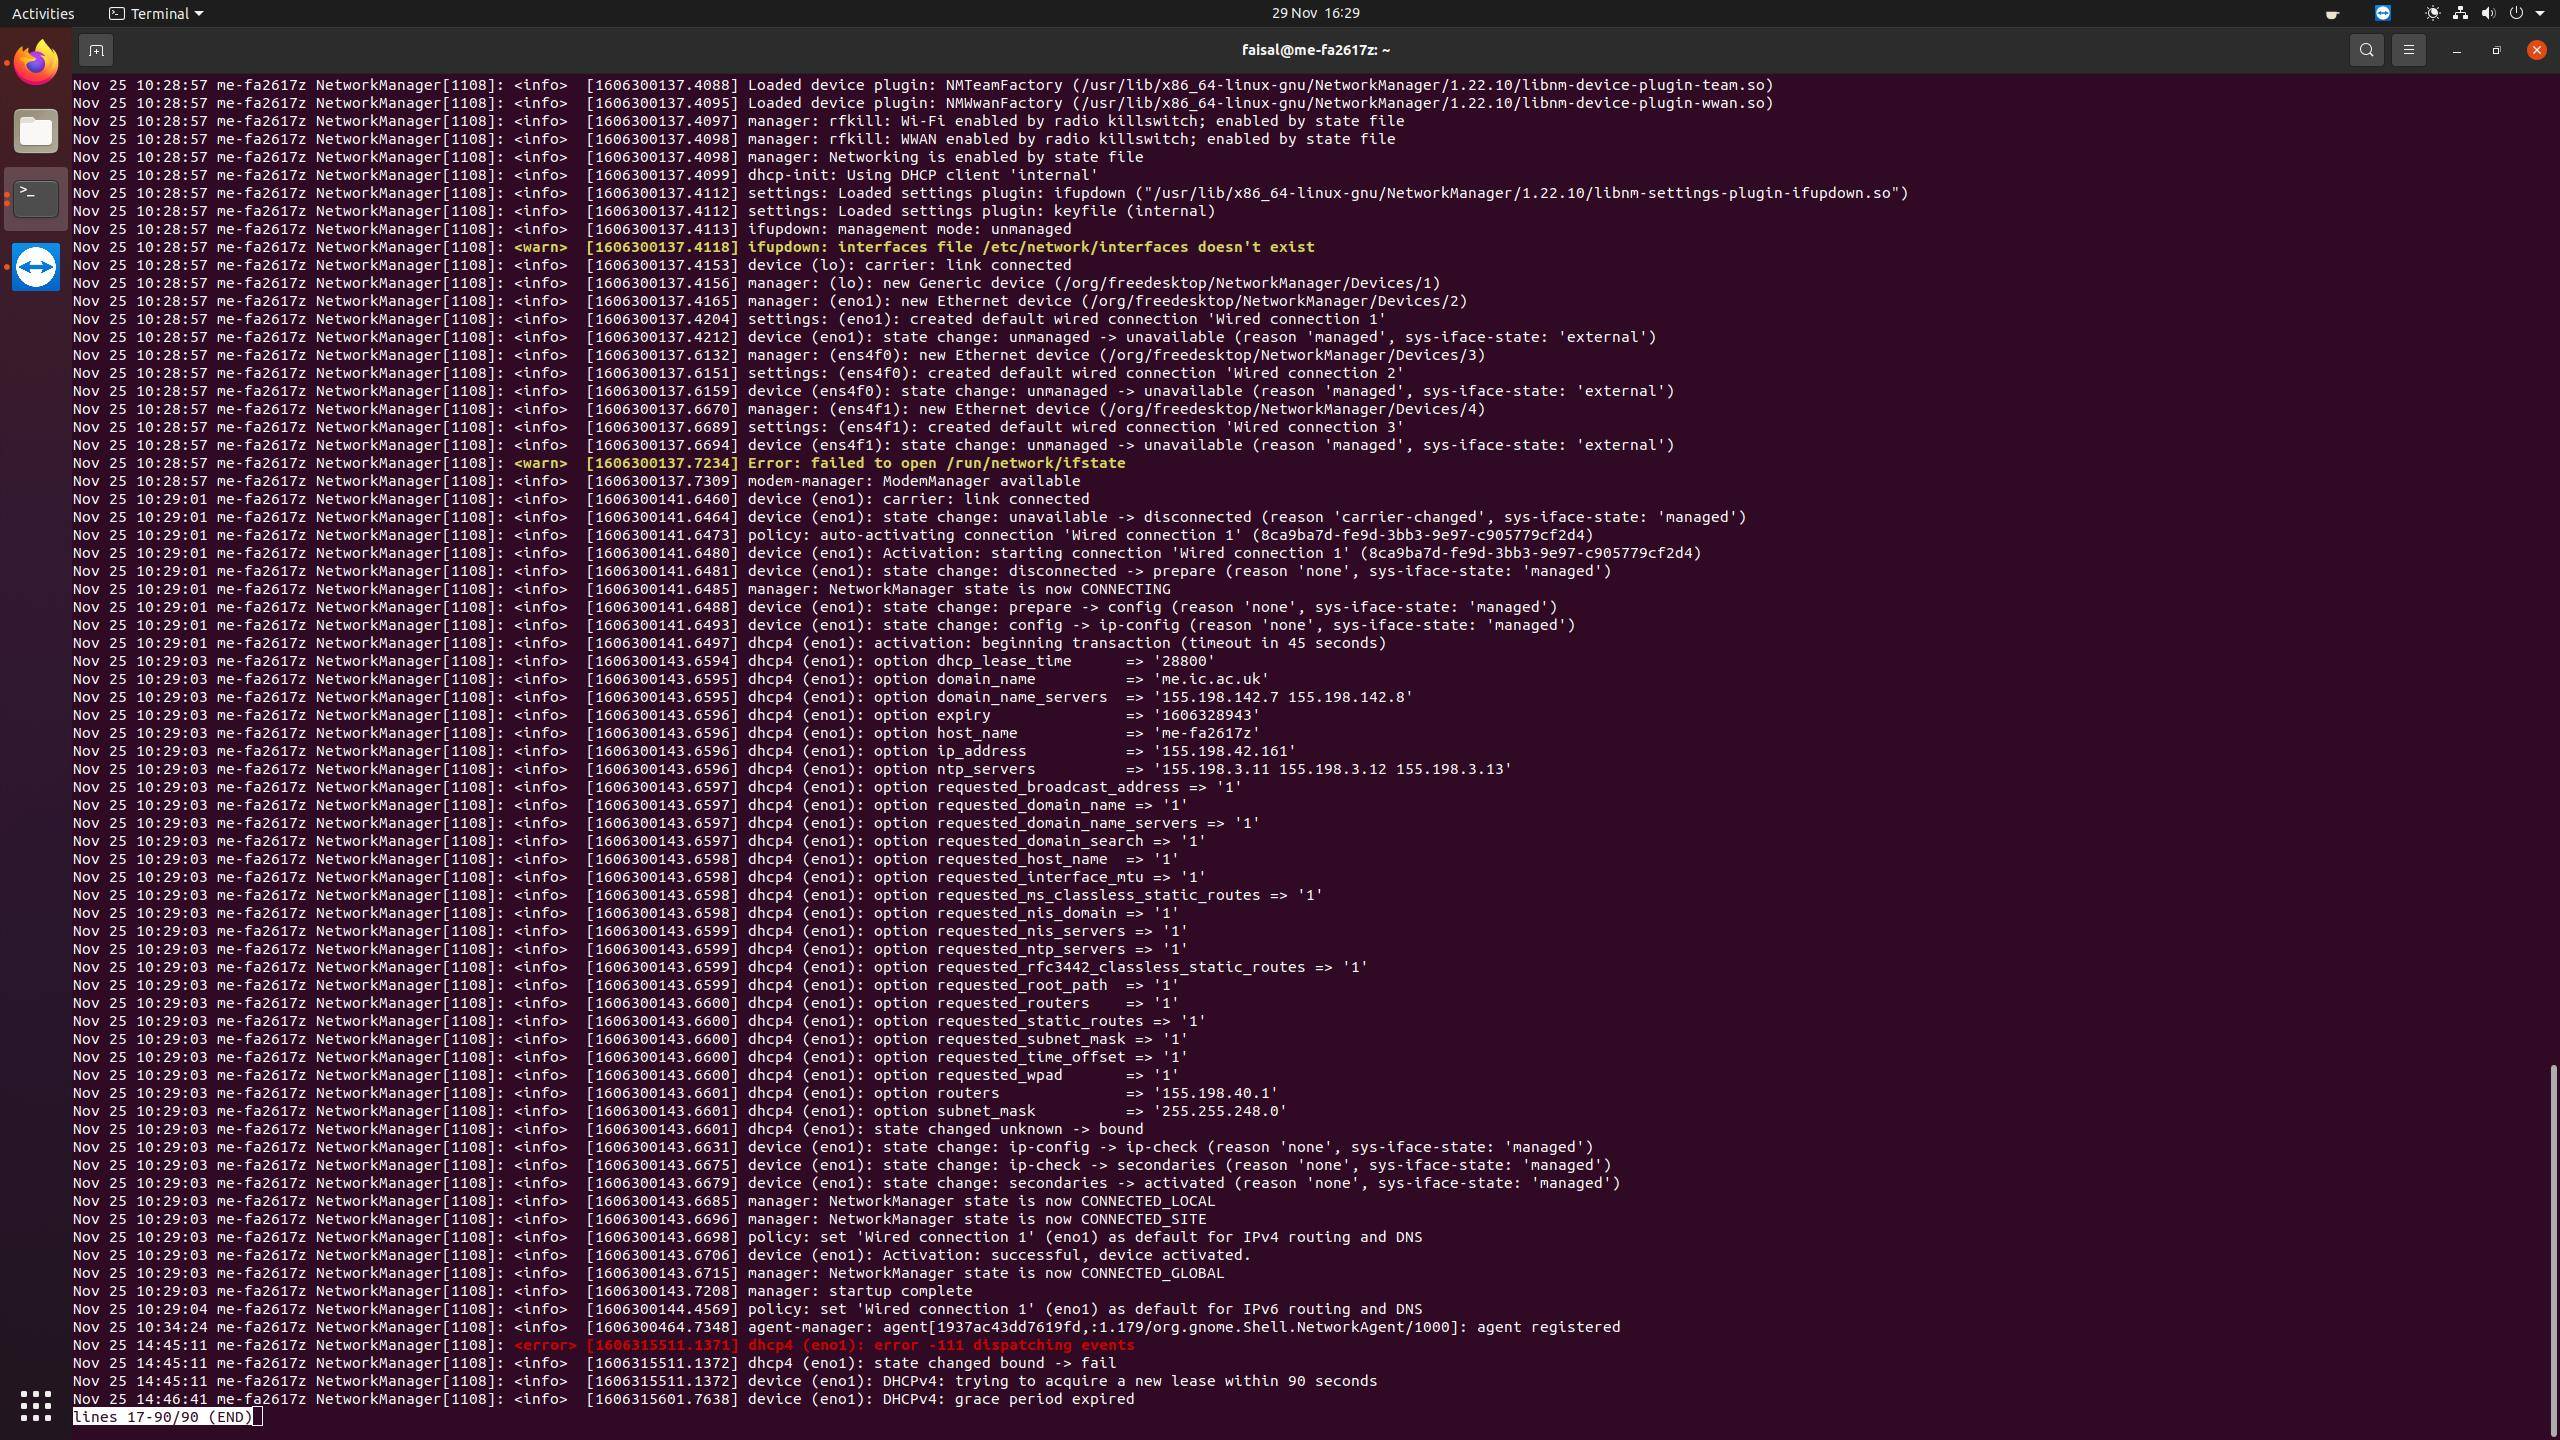Click the Caffeine cup tray icon
This screenshot has width=2560, height=1440.
(2332, 14)
